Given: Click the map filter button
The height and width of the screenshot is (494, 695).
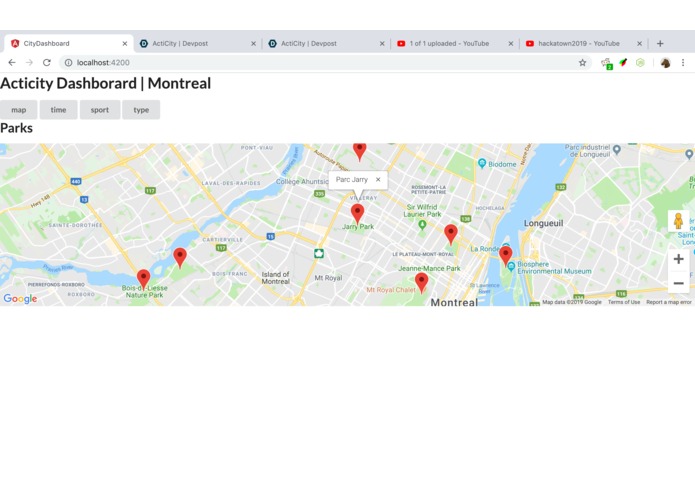Looking at the screenshot, I should tap(19, 110).
